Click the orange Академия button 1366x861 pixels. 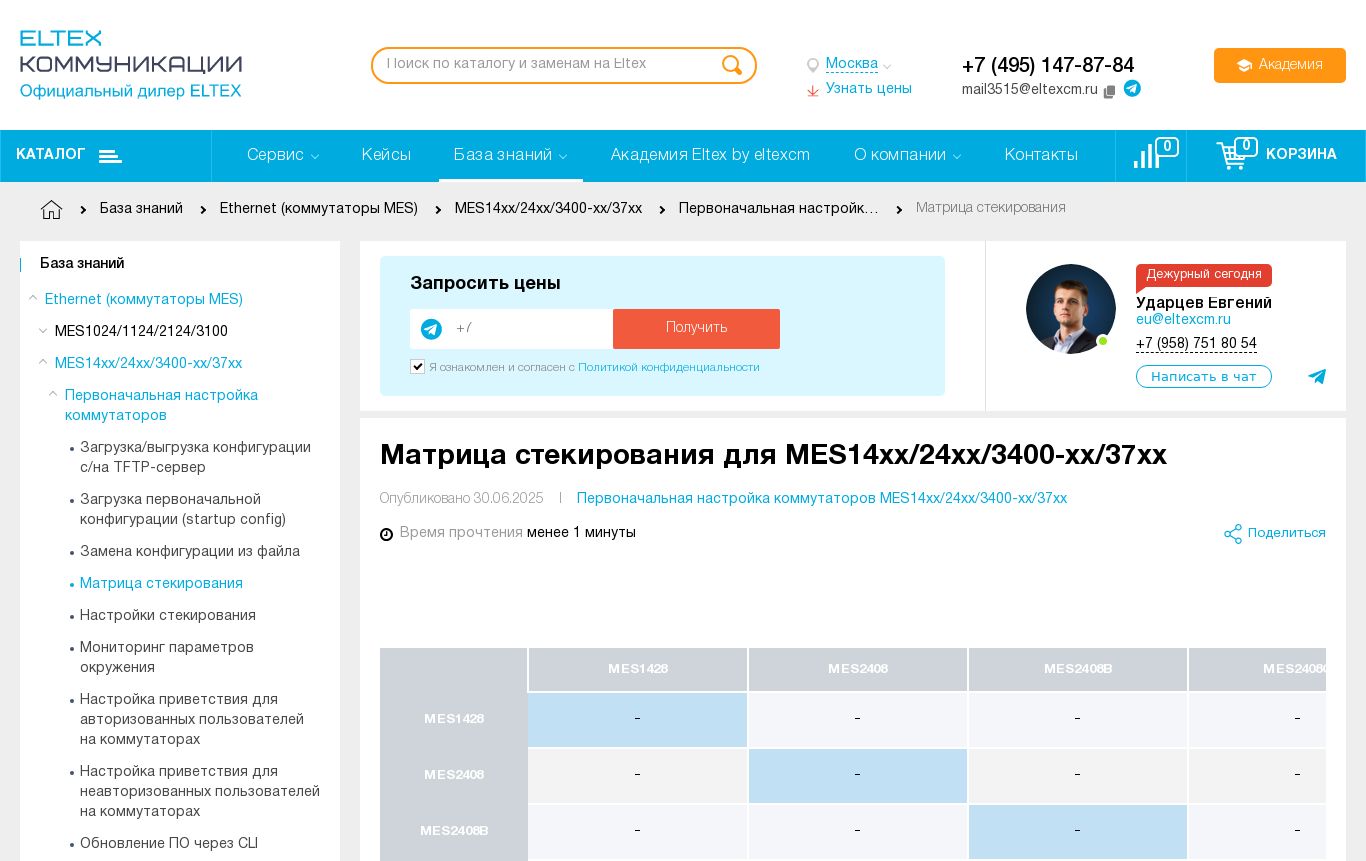click(x=1280, y=65)
